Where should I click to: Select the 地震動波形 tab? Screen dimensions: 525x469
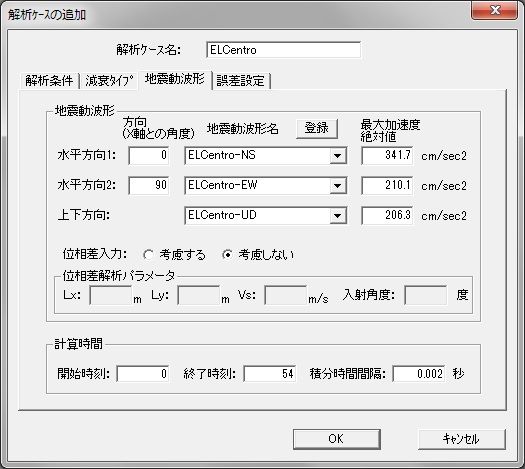[175, 80]
